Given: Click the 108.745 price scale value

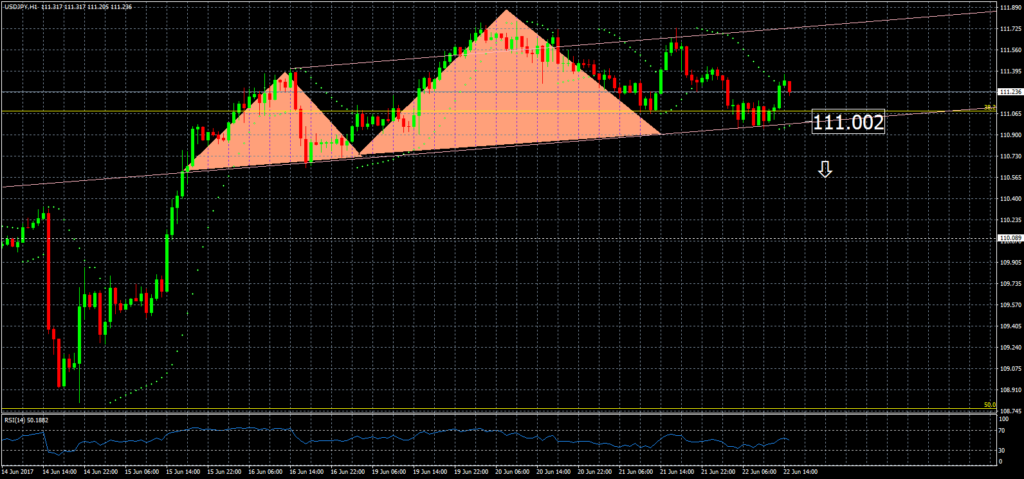Looking at the screenshot, I should point(1009,411).
